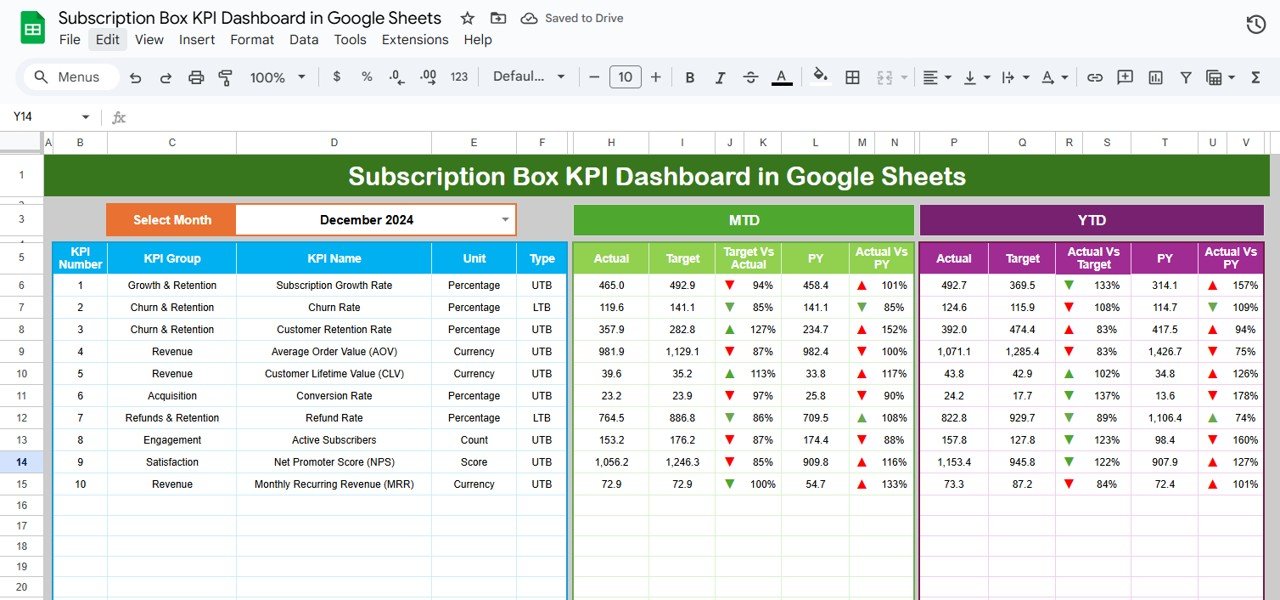
Task: Open the borders tool
Action: tap(852, 77)
